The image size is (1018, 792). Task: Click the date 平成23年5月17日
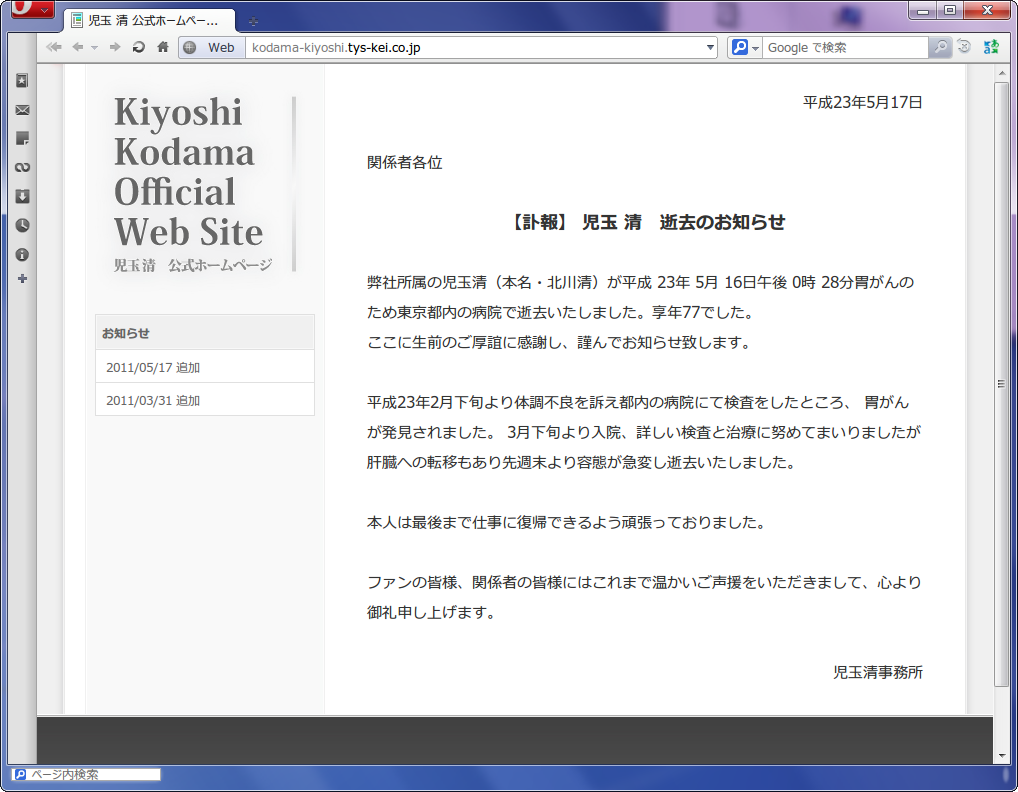[862, 103]
